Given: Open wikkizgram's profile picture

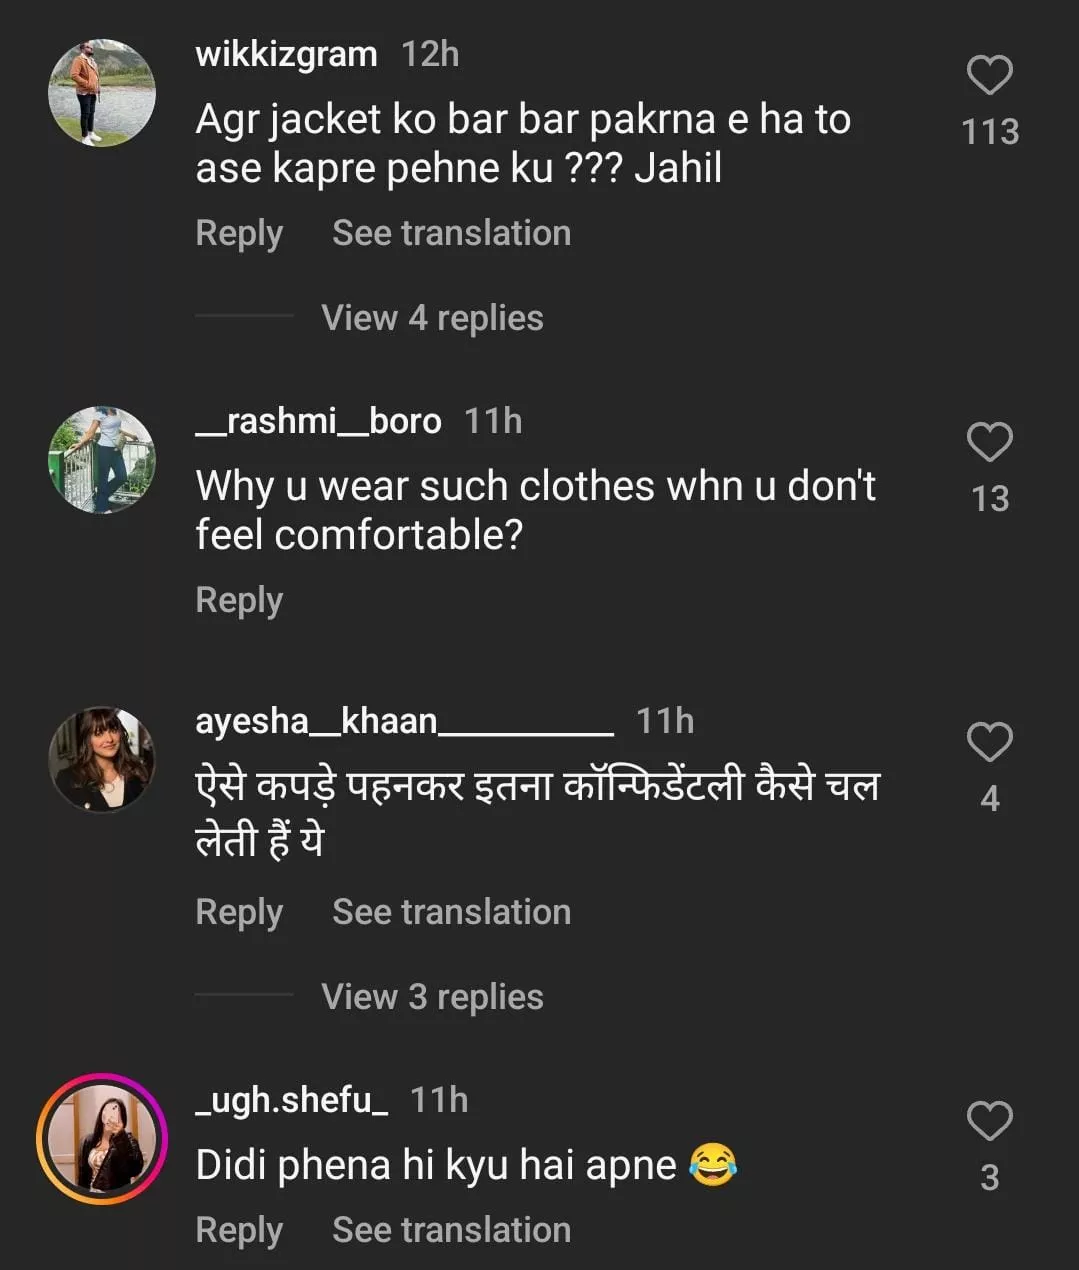Looking at the screenshot, I should point(102,93).
